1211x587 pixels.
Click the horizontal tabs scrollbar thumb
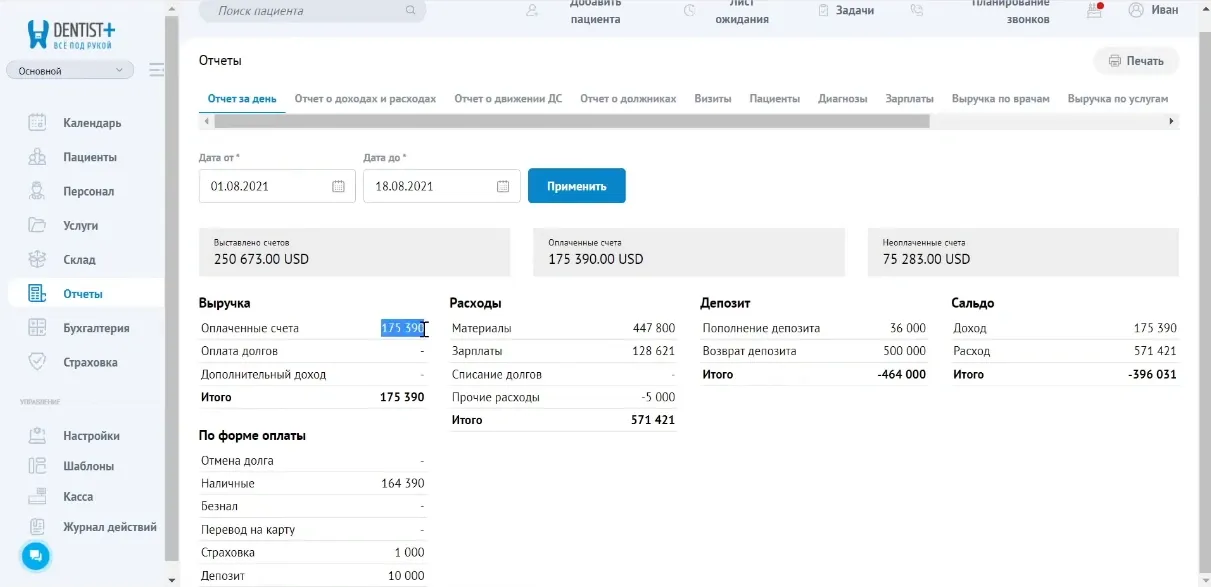[x=571, y=121]
